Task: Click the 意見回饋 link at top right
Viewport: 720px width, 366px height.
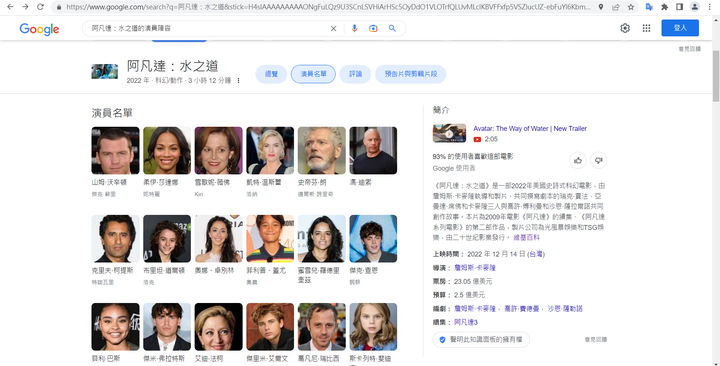Action: point(690,49)
